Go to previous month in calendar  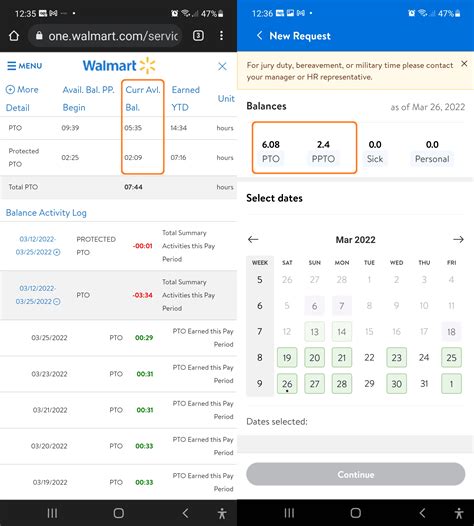(x=253, y=240)
